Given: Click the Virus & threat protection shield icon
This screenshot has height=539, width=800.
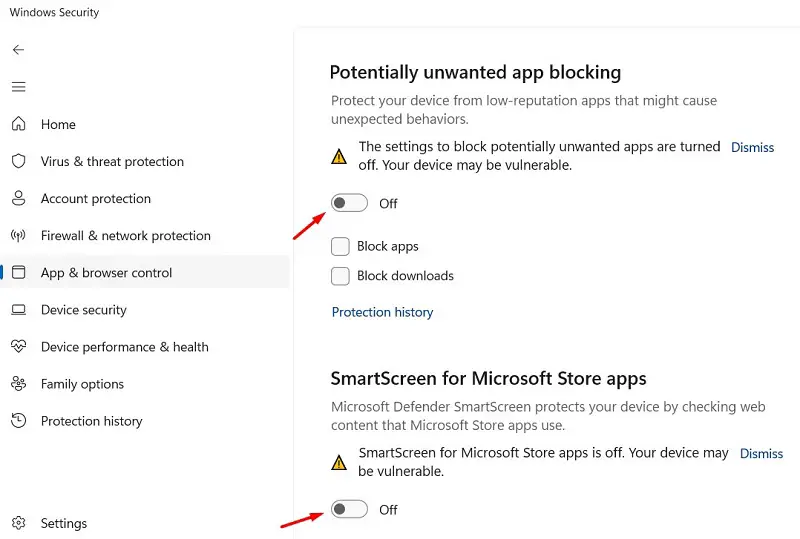Looking at the screenshot, I should pyautogui.click(x=18, y=161).
